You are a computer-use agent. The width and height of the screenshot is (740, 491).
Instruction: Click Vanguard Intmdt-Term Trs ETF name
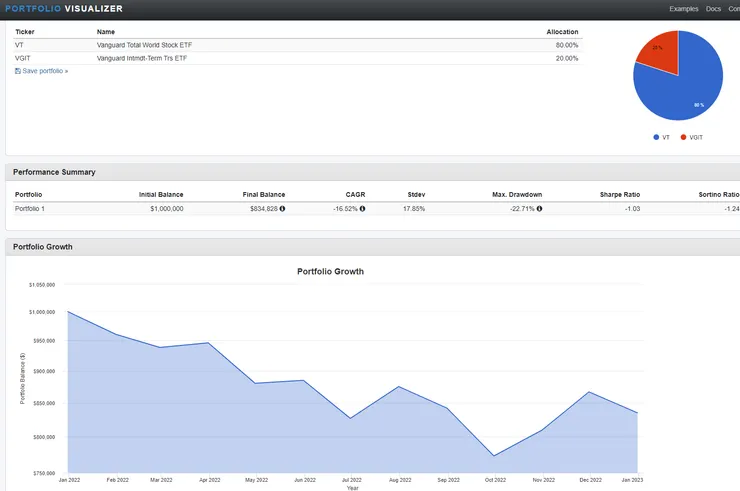[142, 58]
